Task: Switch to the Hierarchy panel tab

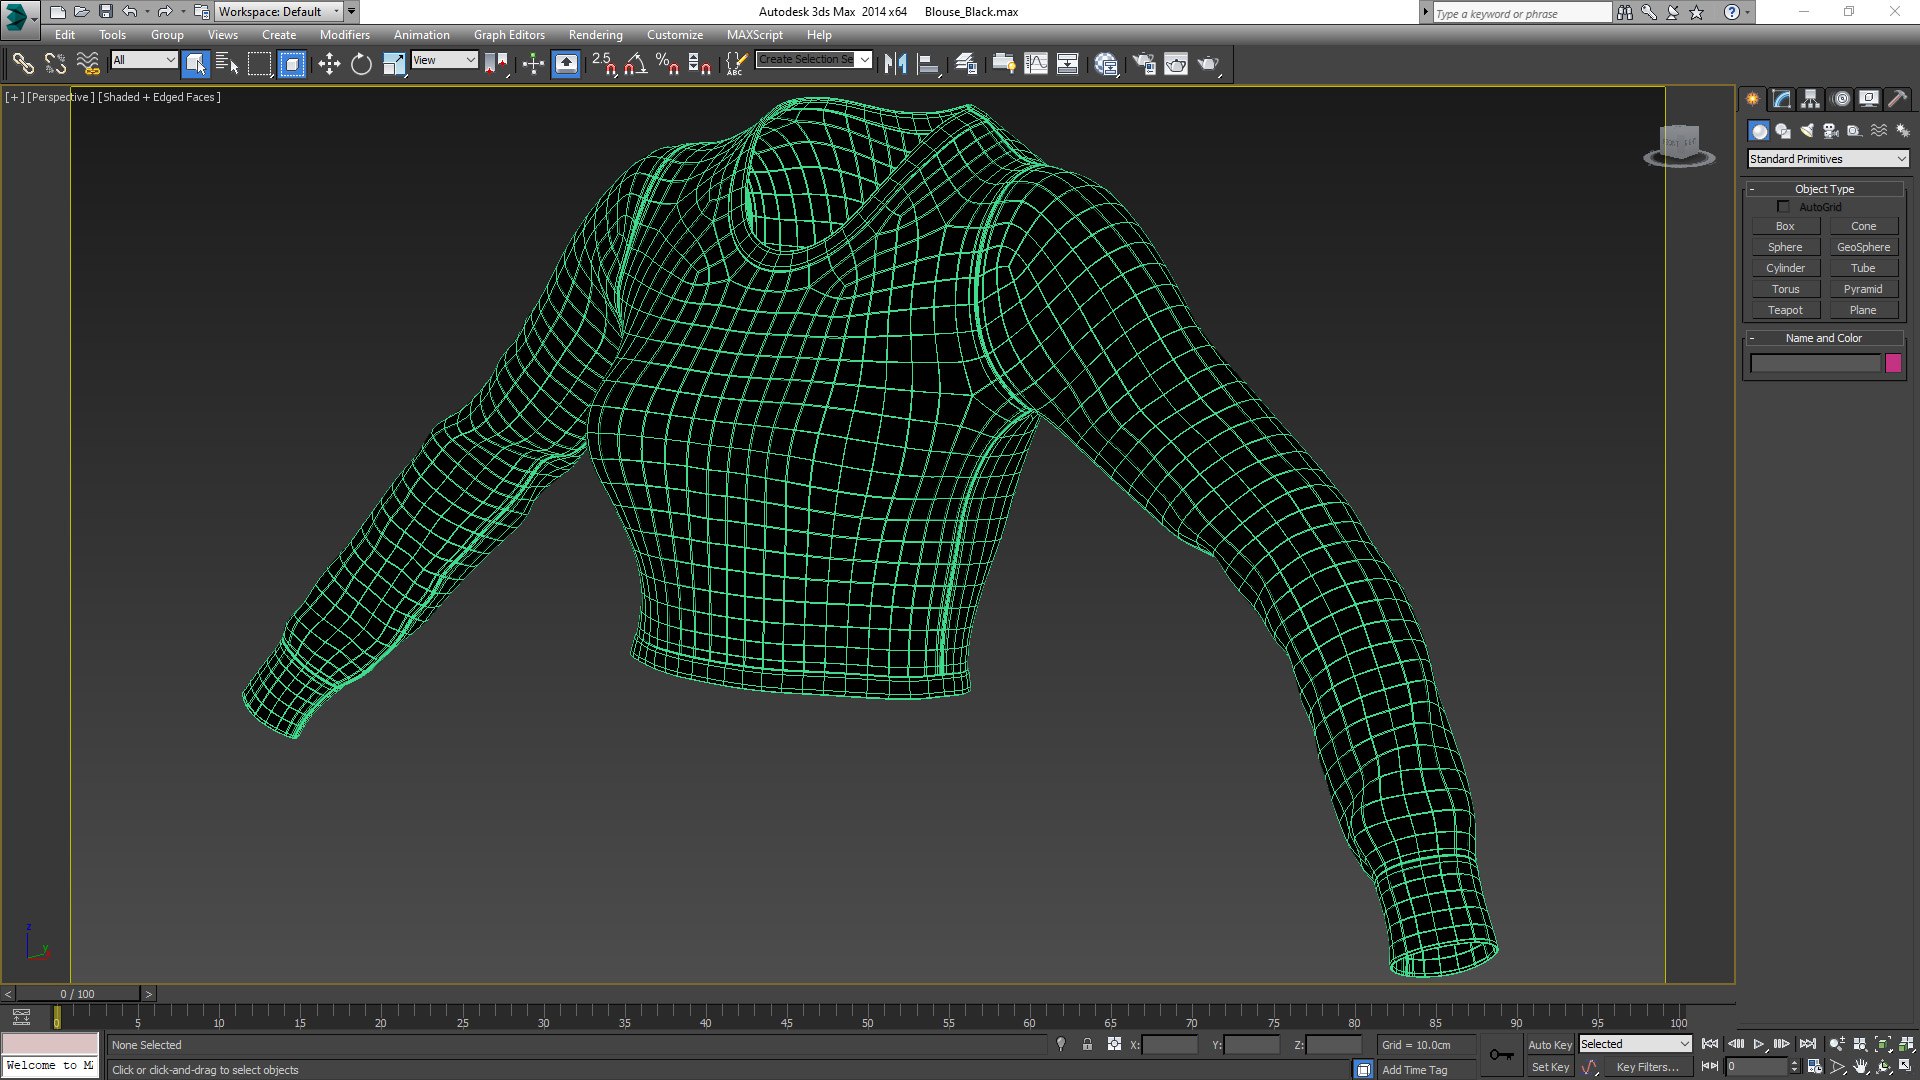Action: coord(1810,99)
